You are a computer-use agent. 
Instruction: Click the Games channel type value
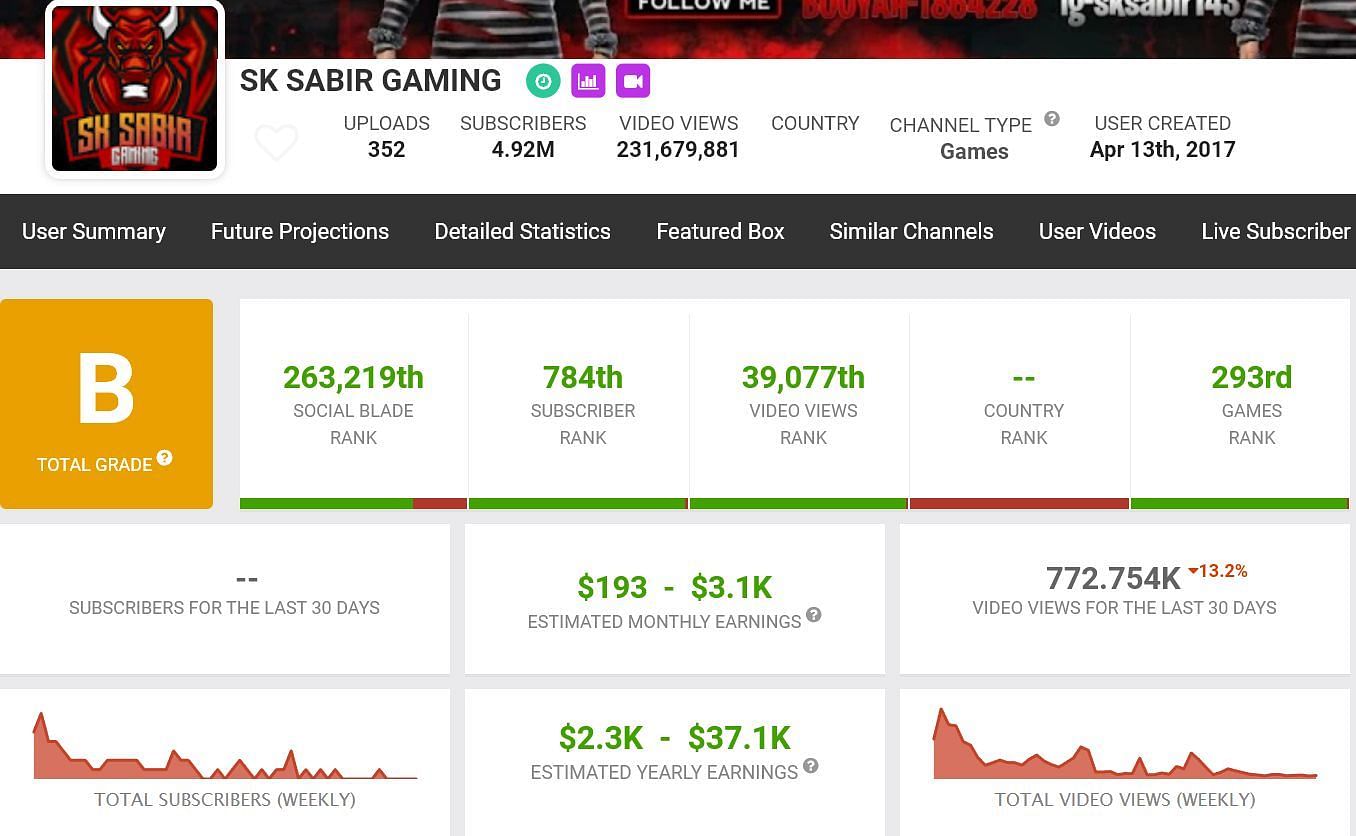[974, 152]
